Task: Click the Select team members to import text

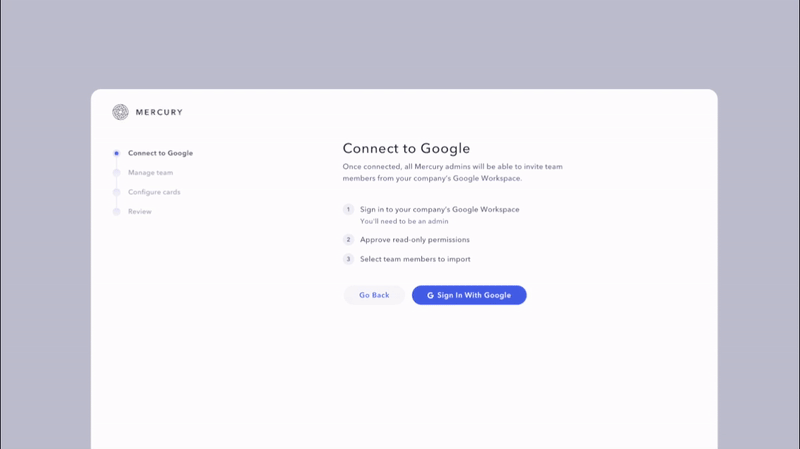Action: pyautogui.click(x=415, y=259)
